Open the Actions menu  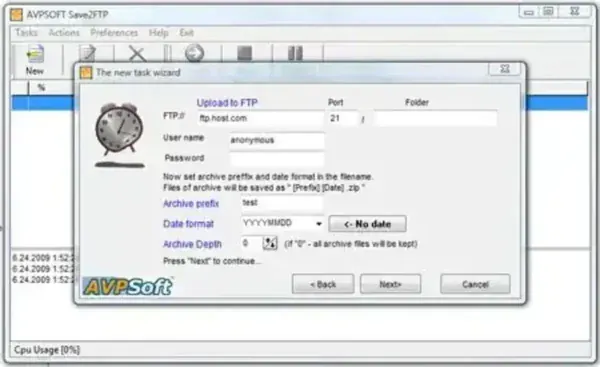click(x=64, y=33)
